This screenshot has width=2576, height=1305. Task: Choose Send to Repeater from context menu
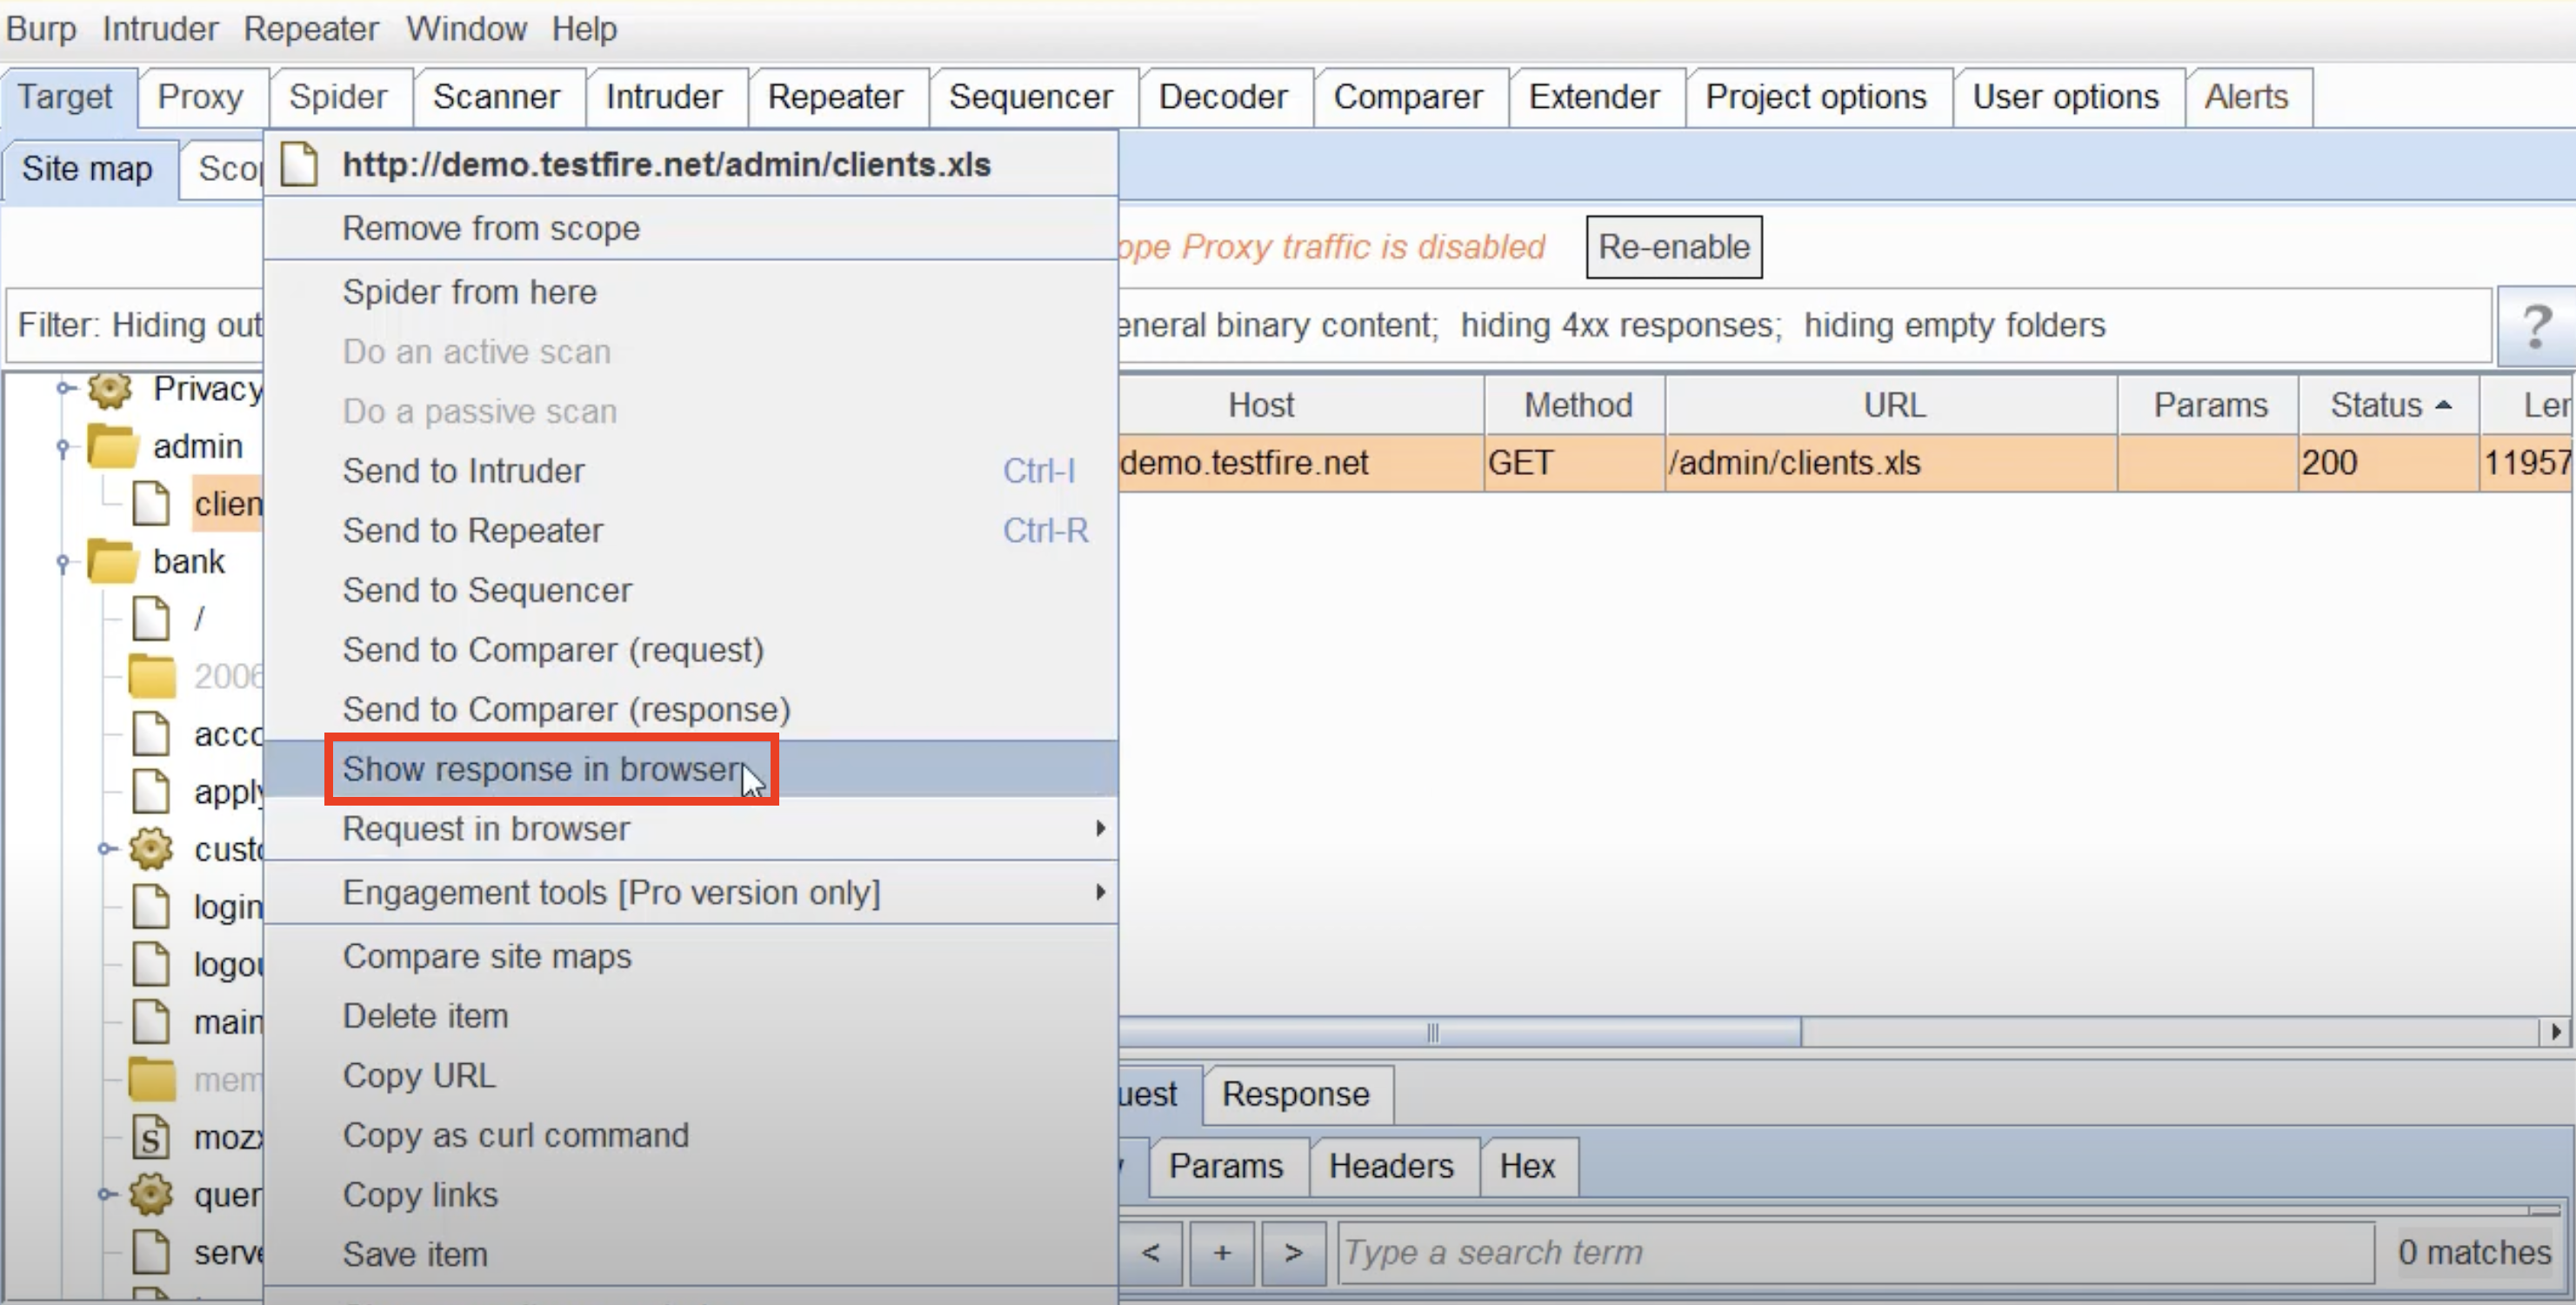[473, 531]
